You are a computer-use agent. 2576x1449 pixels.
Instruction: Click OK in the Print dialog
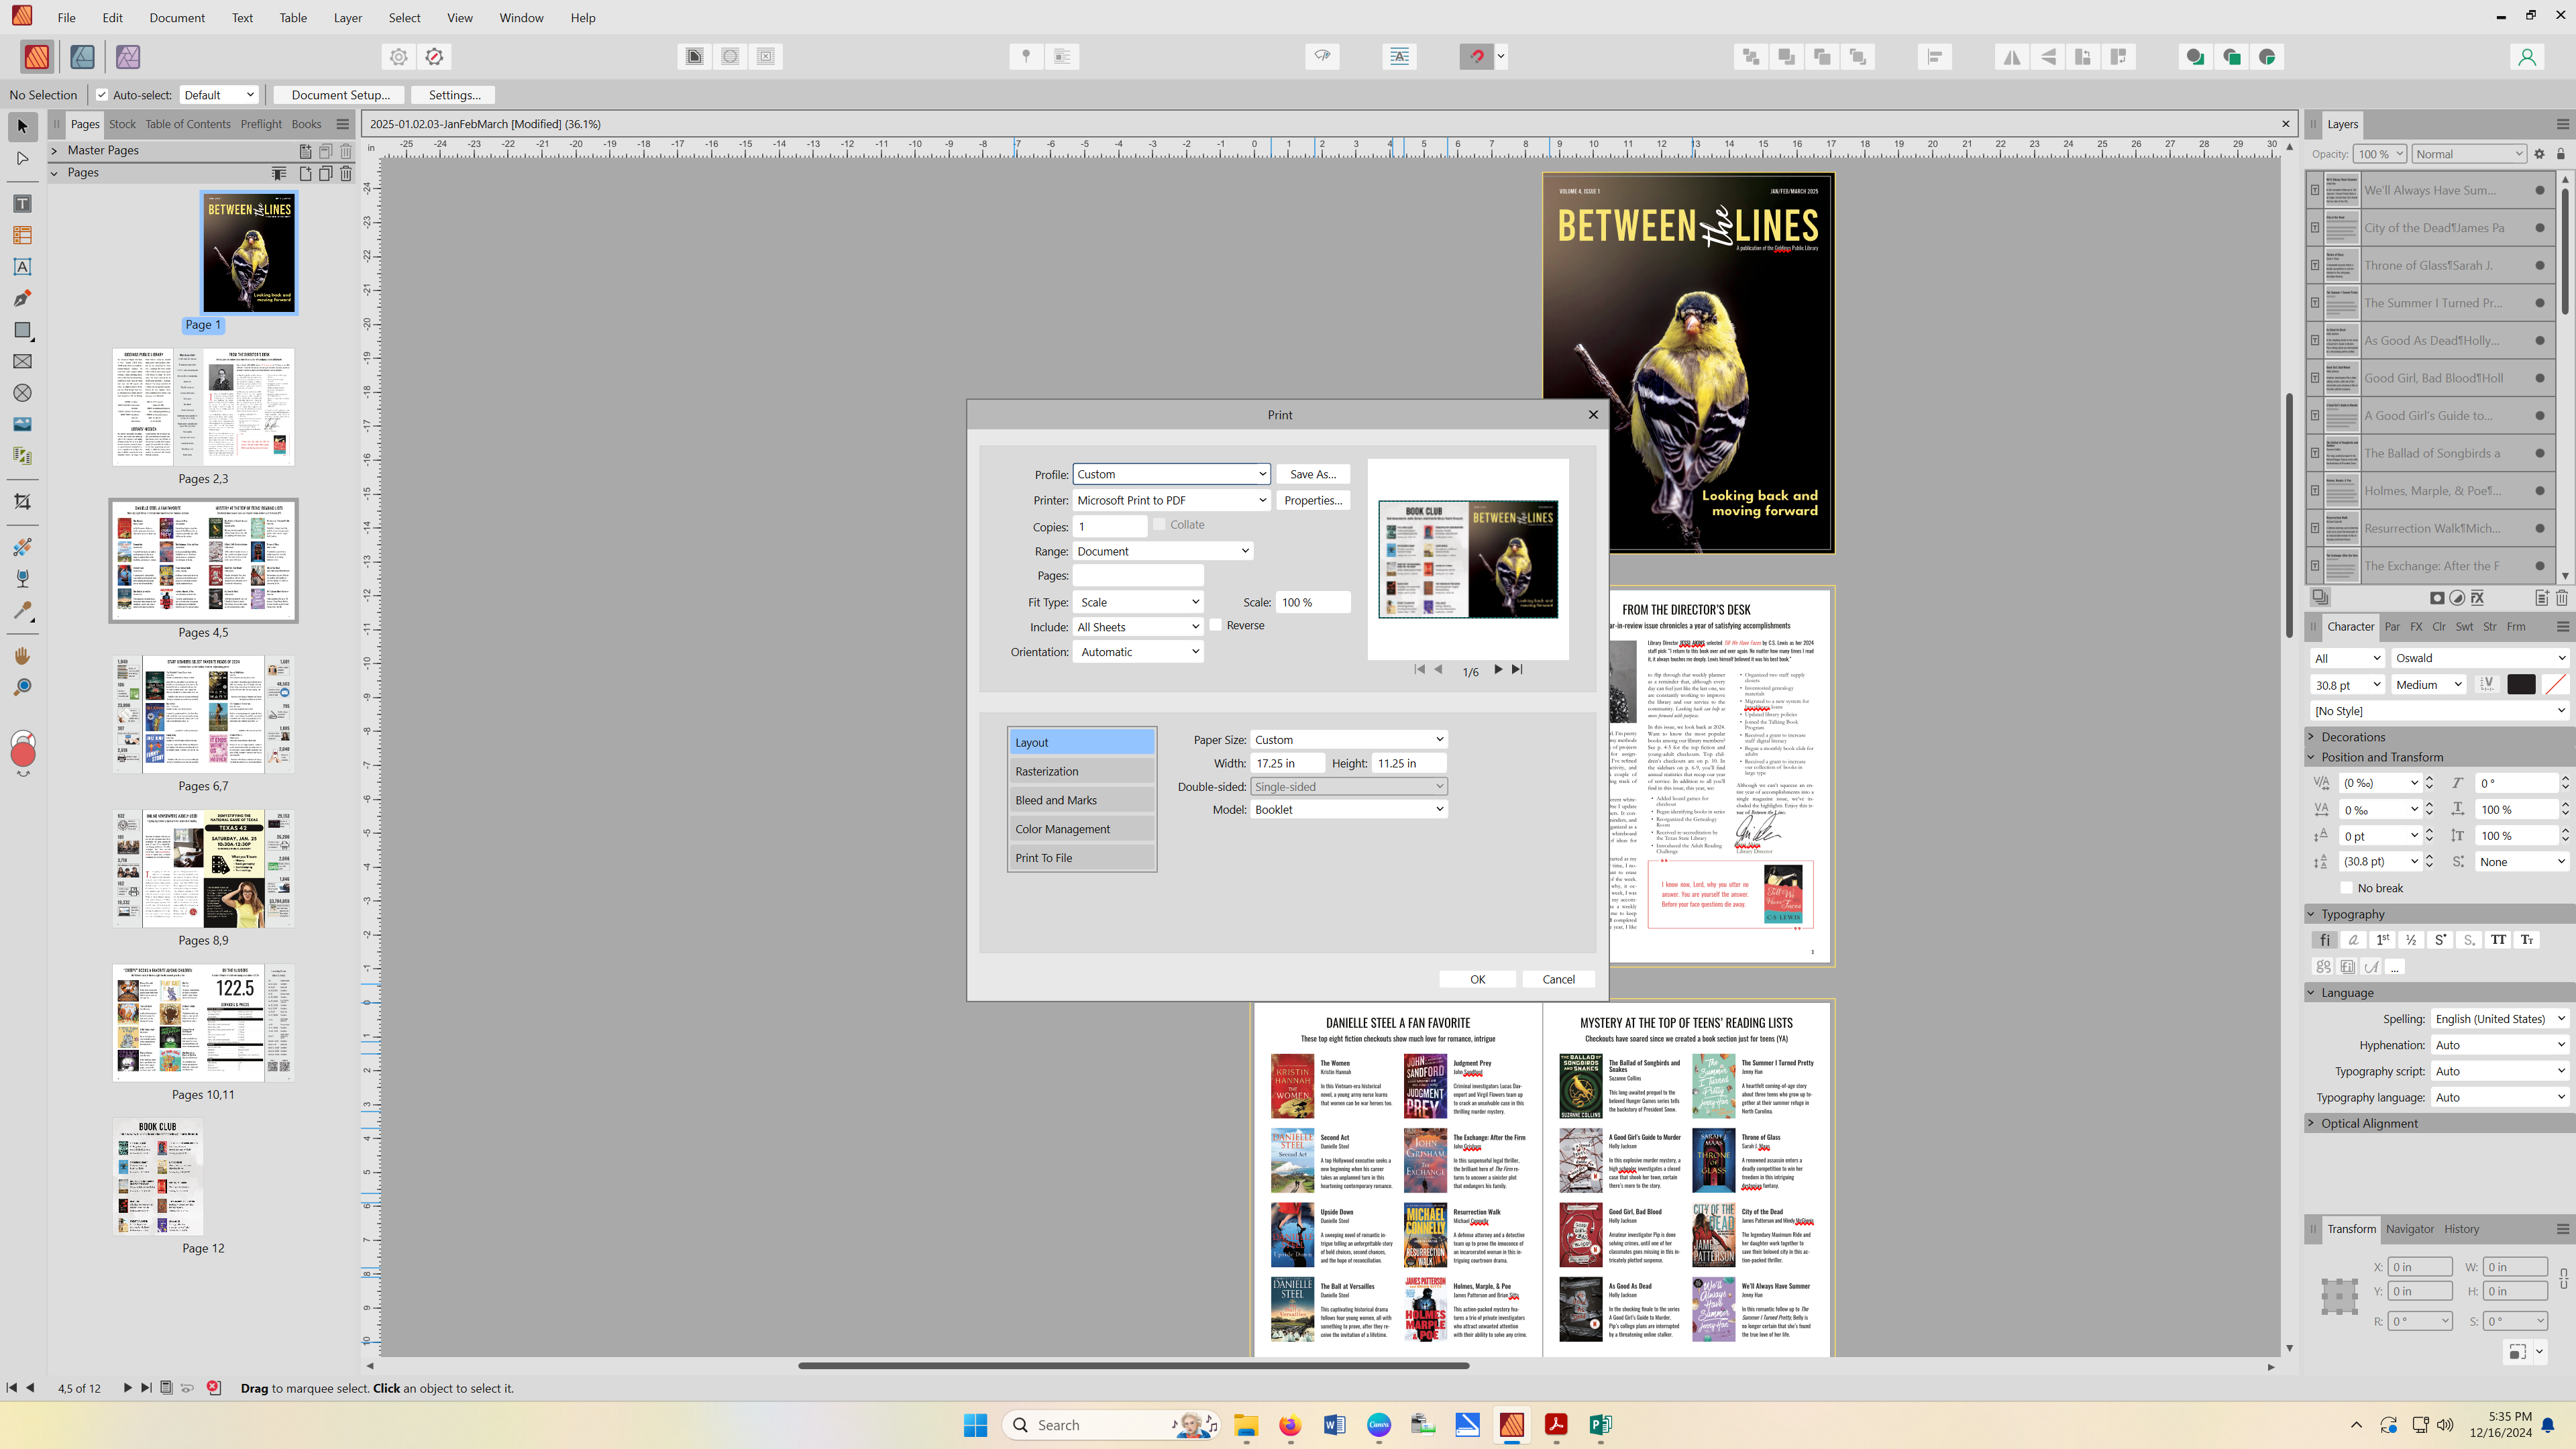click(x=1477, y=979)
